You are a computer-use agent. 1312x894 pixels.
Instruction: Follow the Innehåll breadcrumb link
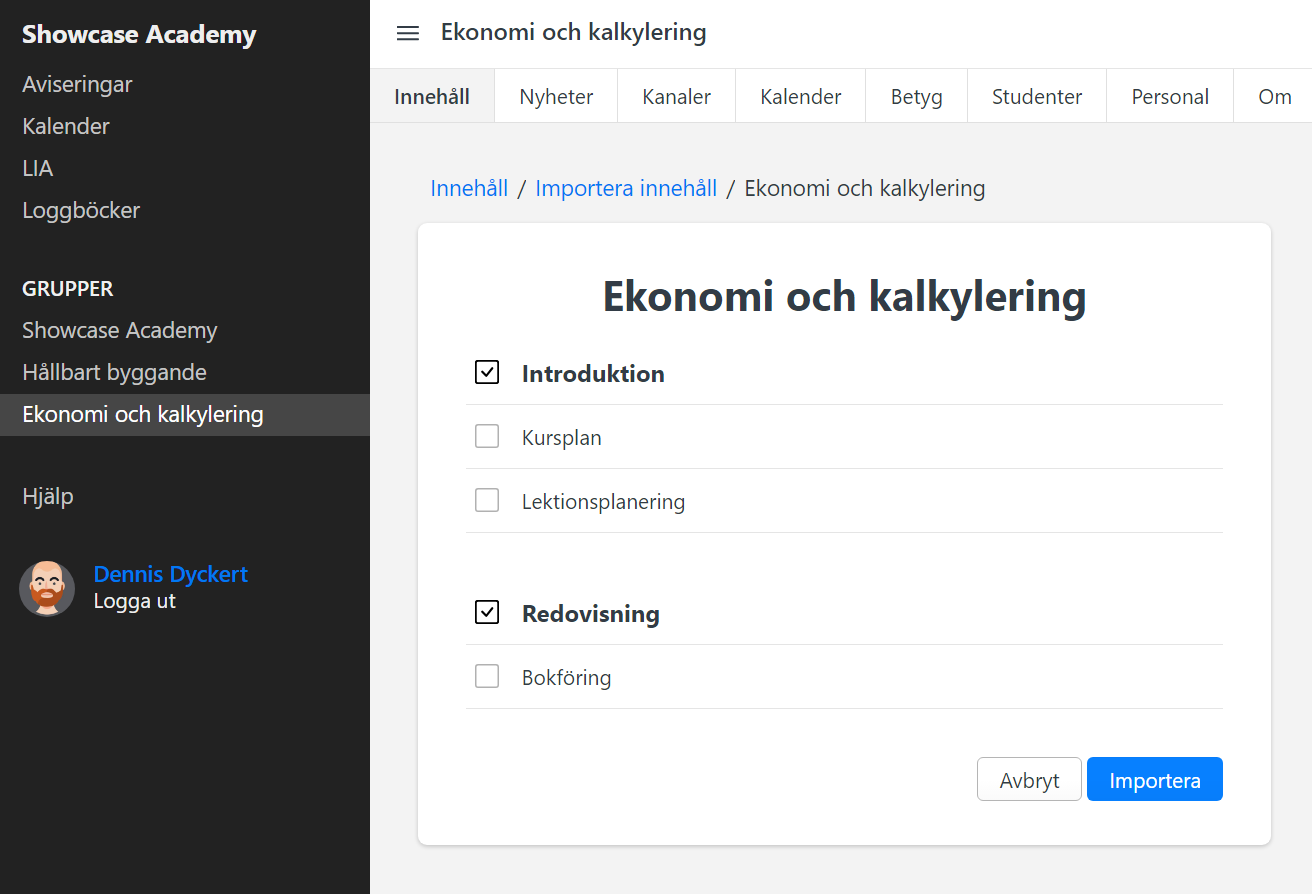click(469, 188)
